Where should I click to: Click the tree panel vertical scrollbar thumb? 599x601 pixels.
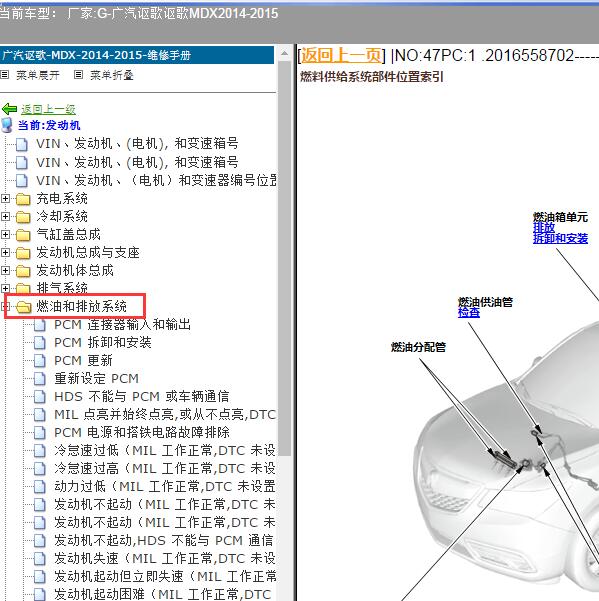[x=284, y=259]
